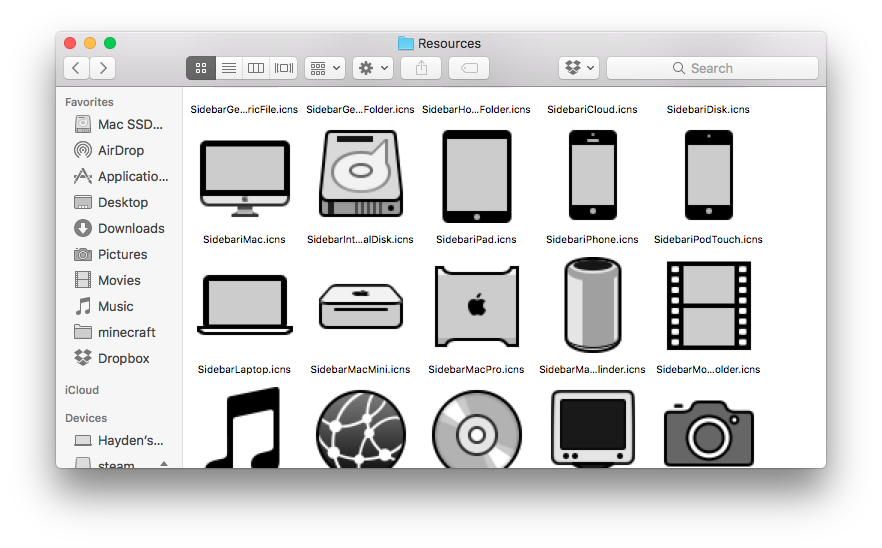Select the network globe file icon

click(x=361, y=429)
